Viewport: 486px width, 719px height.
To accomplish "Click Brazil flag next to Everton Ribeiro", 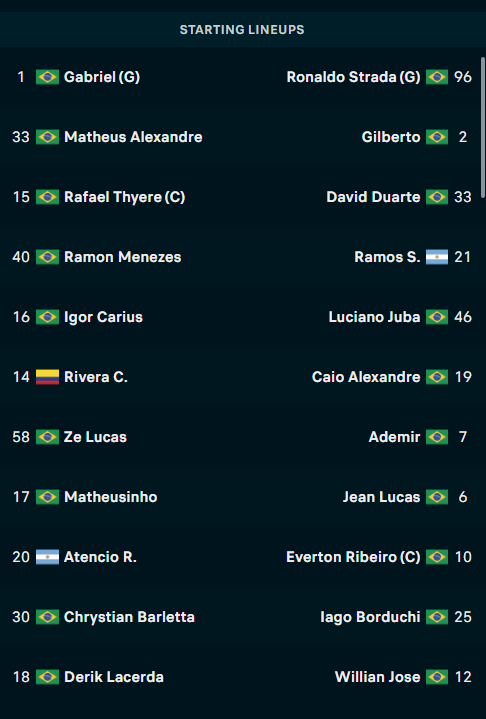I will coord(436,557).
